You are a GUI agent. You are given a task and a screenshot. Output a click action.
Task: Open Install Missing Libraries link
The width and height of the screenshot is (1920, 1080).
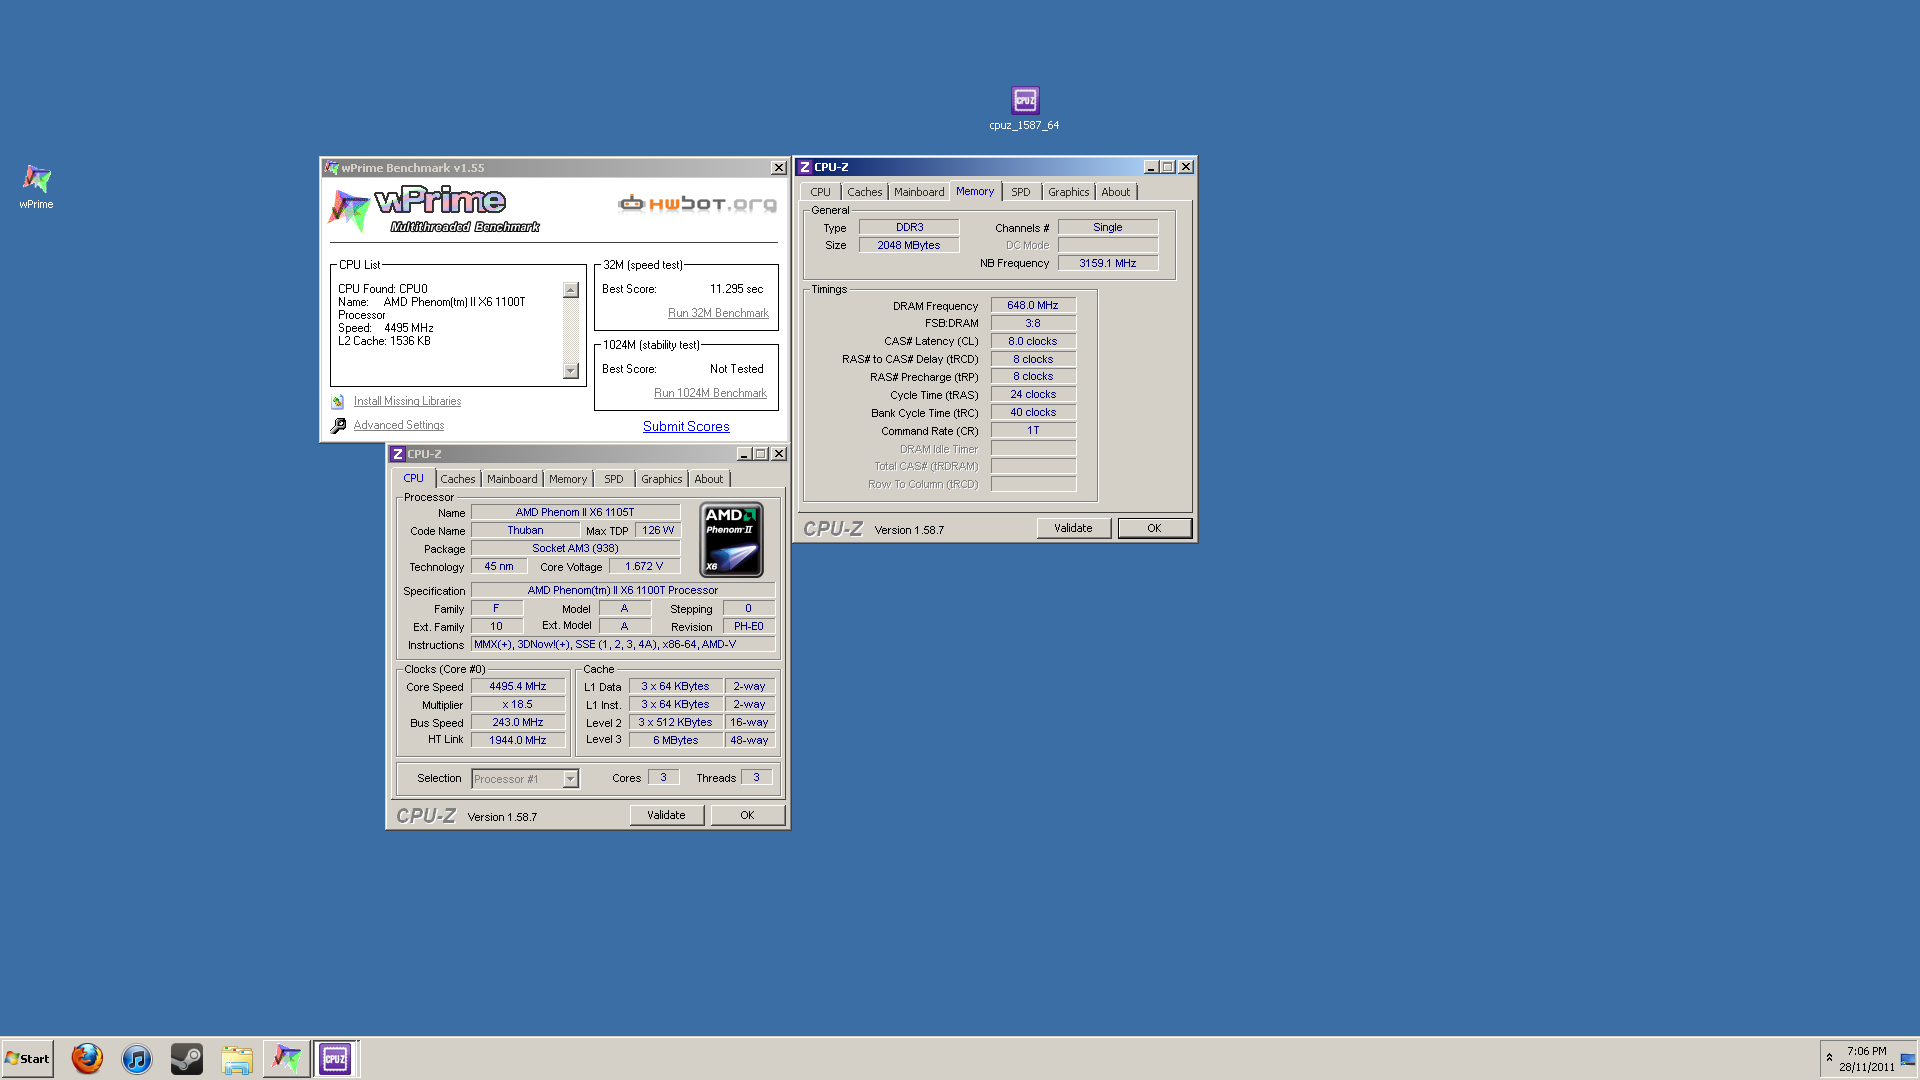[x=407, y=401]
